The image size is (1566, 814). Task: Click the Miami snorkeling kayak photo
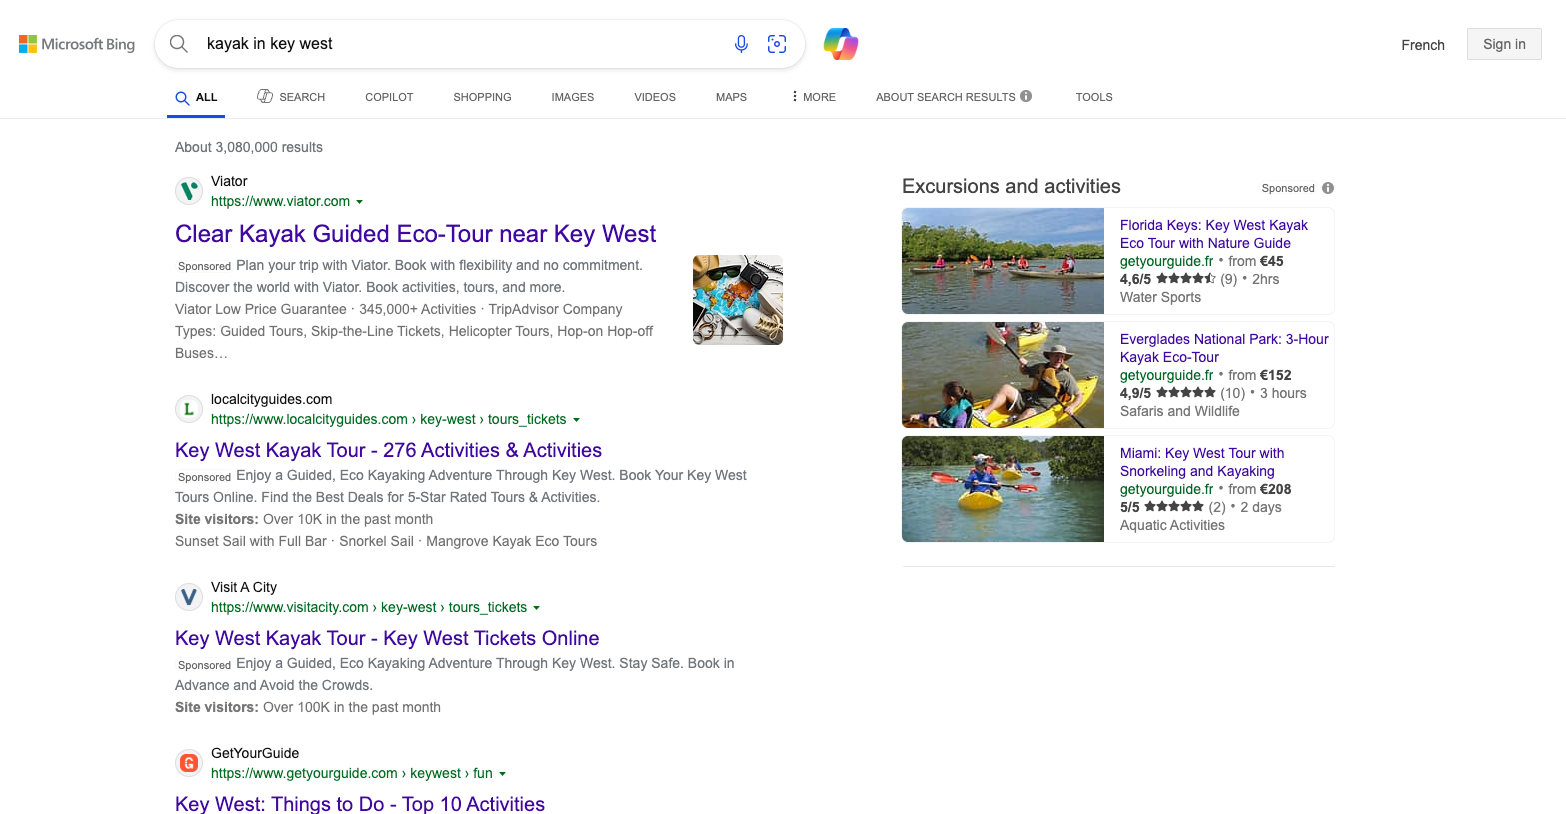click(x=1003, y=489)
